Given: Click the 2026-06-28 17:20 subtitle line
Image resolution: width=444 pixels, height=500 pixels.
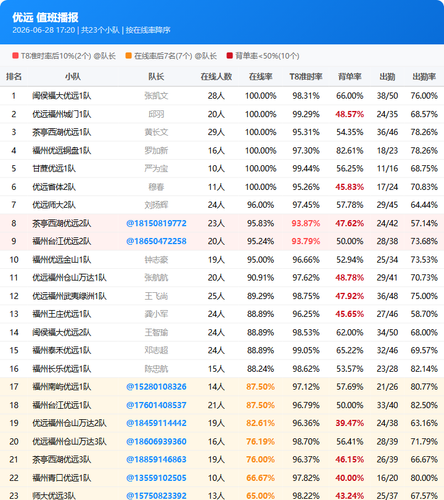Looking at the screenshot, I should (91, 30).
